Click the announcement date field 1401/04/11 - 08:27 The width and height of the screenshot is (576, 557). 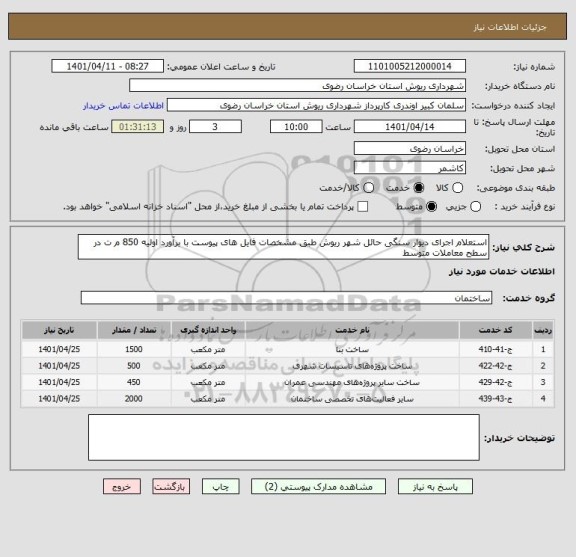click(x=108, y=67)
